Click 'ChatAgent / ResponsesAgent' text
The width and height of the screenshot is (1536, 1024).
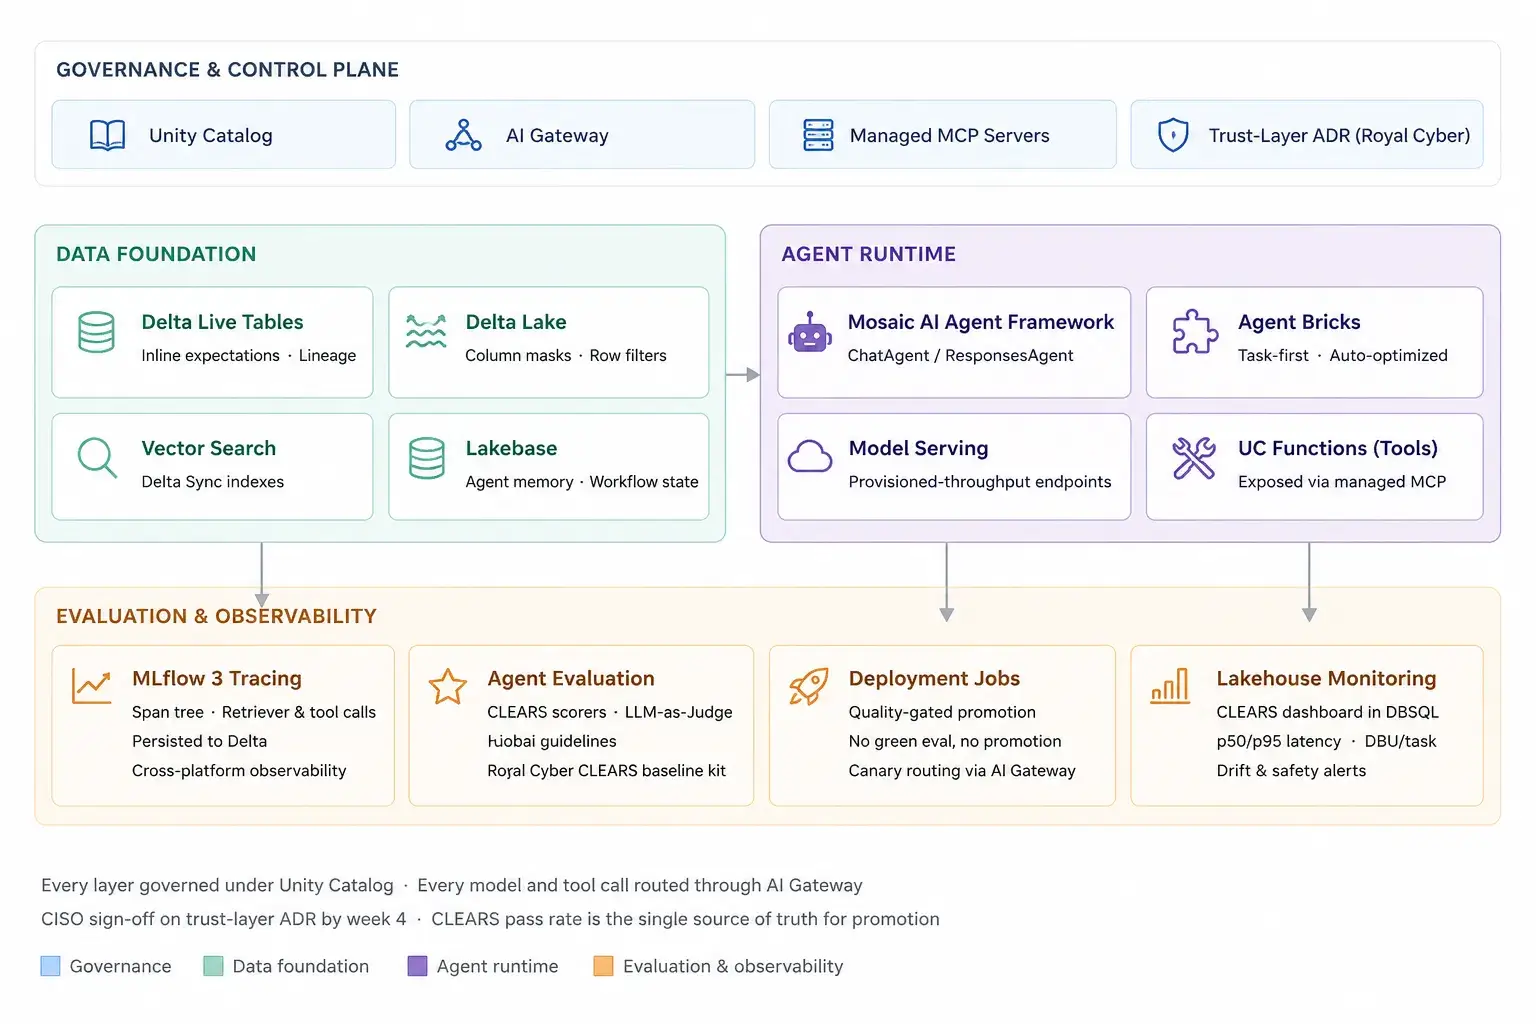[960, 355]
